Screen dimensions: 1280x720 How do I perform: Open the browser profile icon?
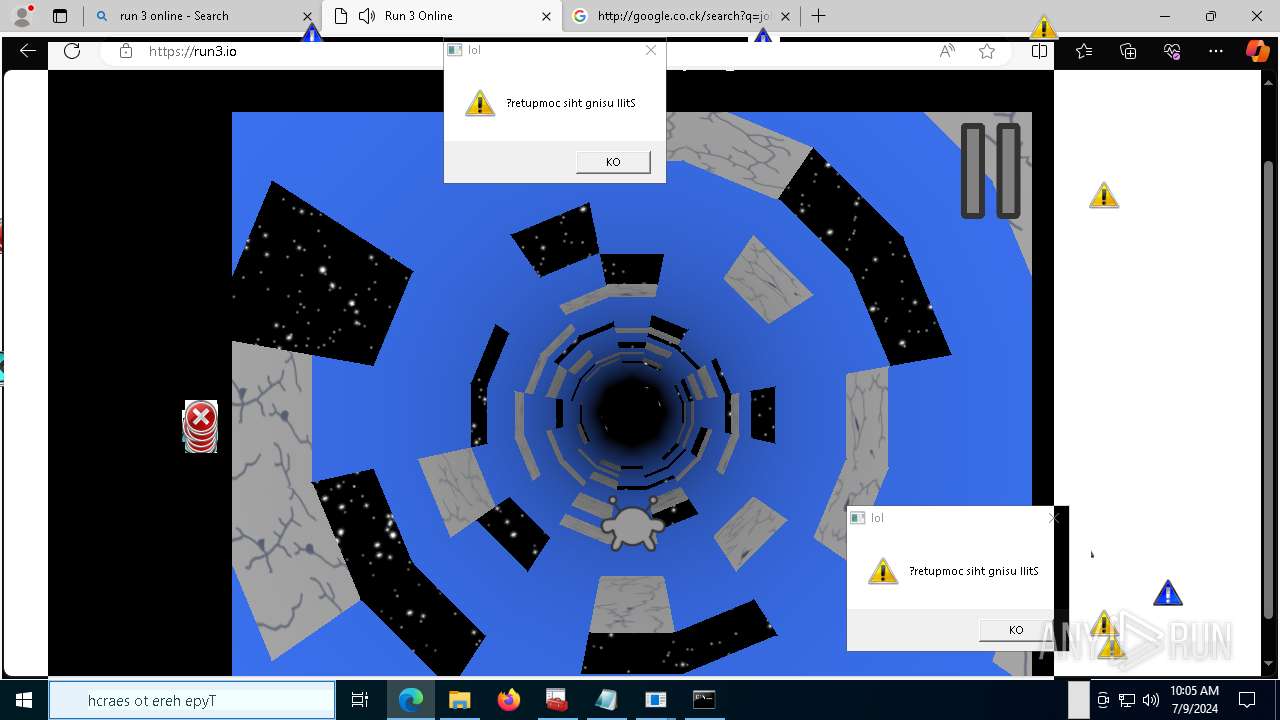[x=22, y=16]
